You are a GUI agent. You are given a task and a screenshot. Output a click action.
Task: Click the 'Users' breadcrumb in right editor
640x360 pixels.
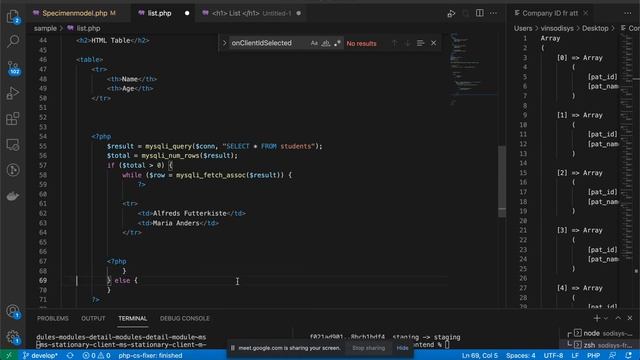[x=523, y=28]
